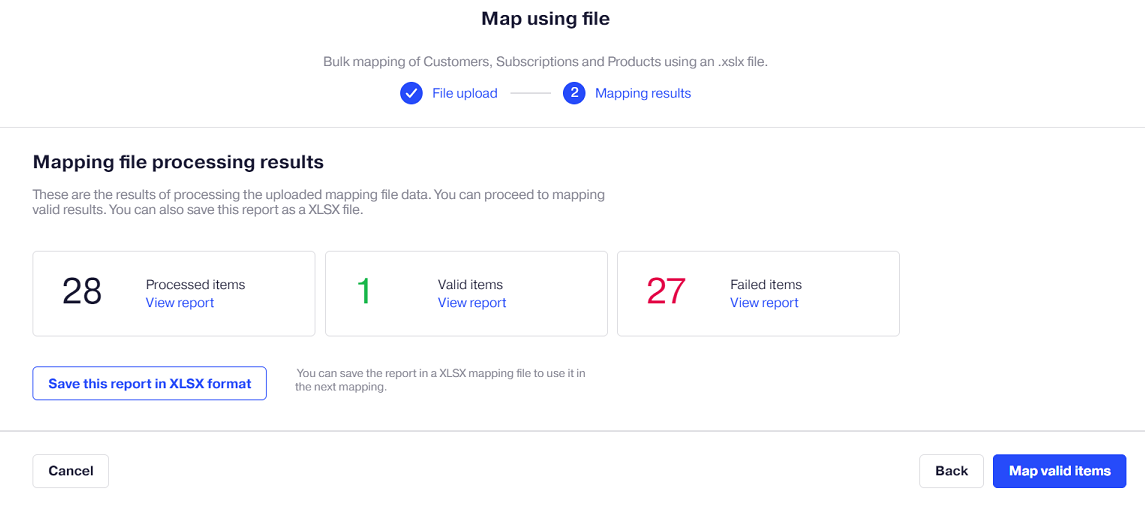Save this report in XLSX format
The image size is (1145, 509).
point(150,383)
